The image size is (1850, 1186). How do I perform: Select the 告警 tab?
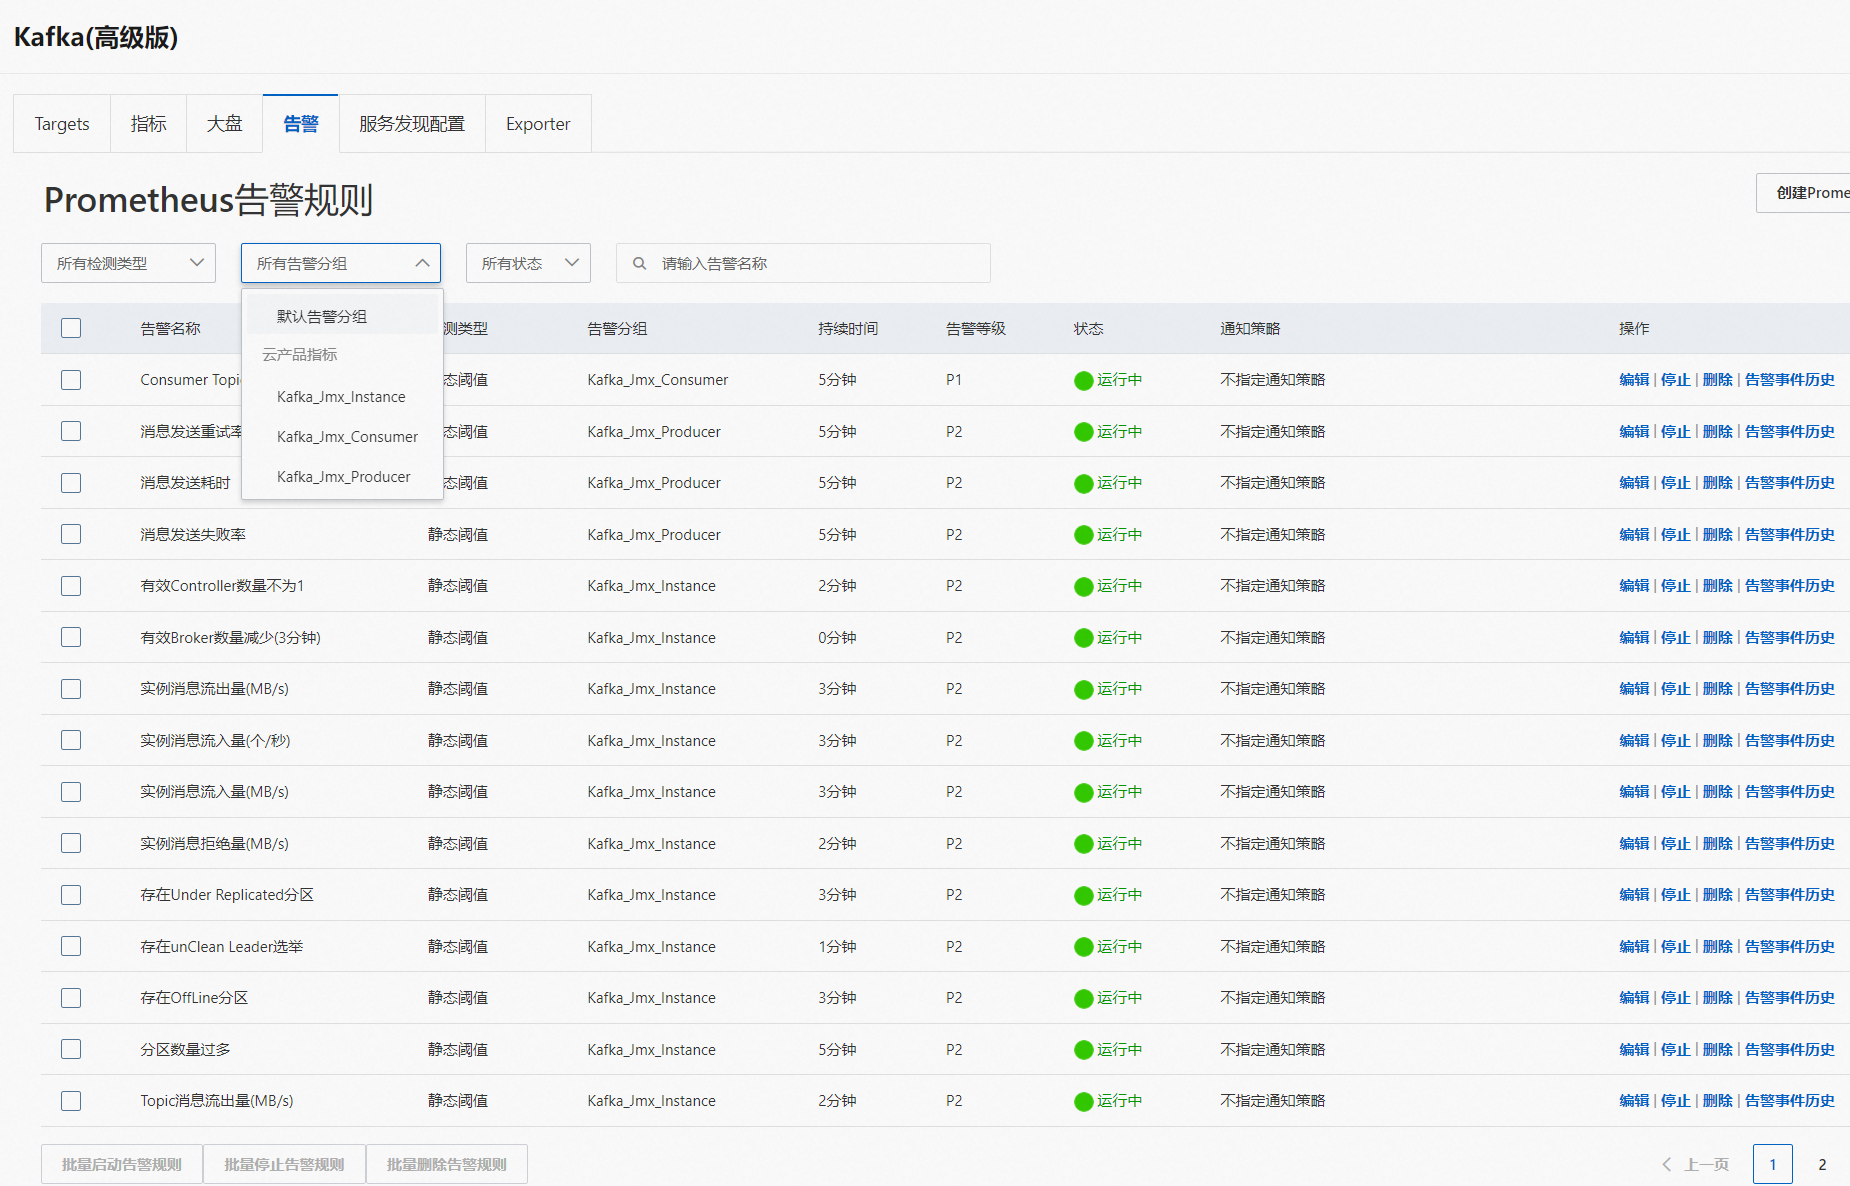(301, 124)
